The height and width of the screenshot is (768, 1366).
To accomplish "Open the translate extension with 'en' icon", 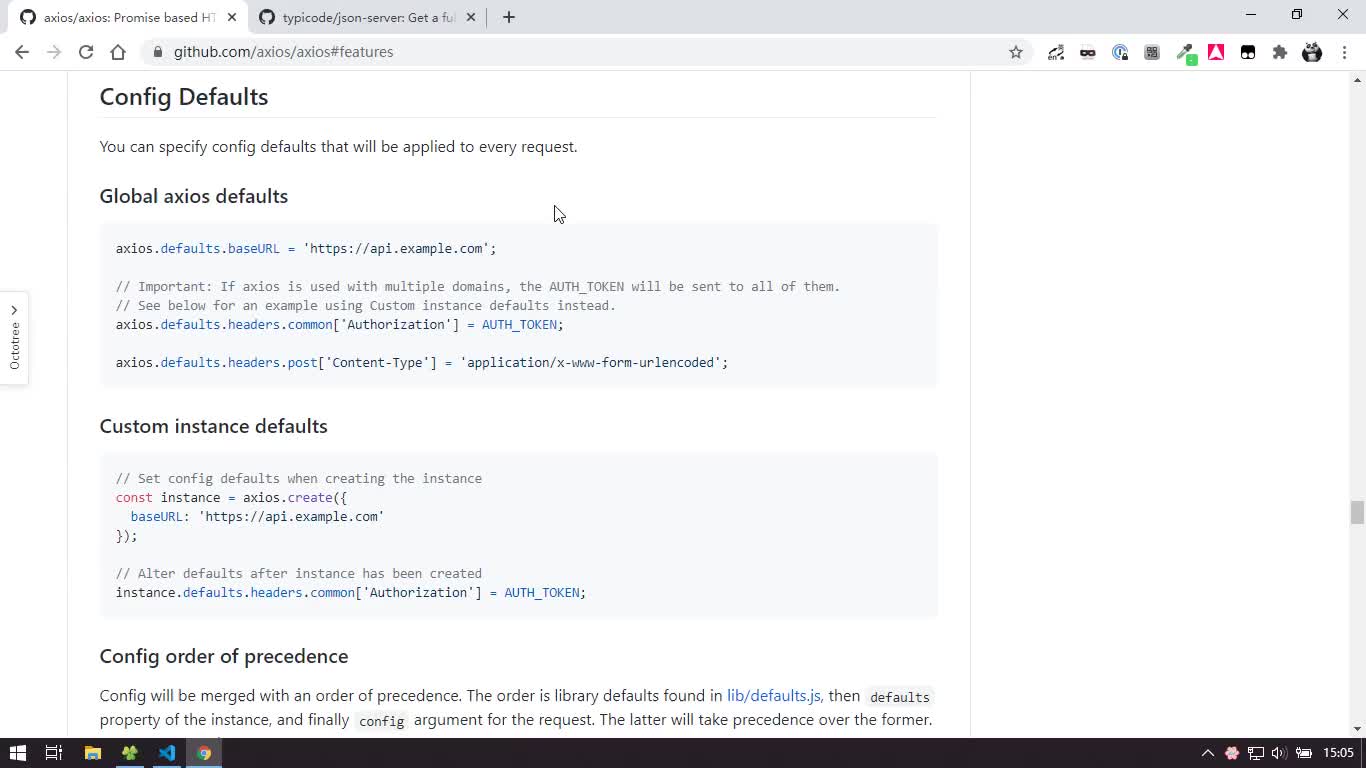I will 1056,52.
